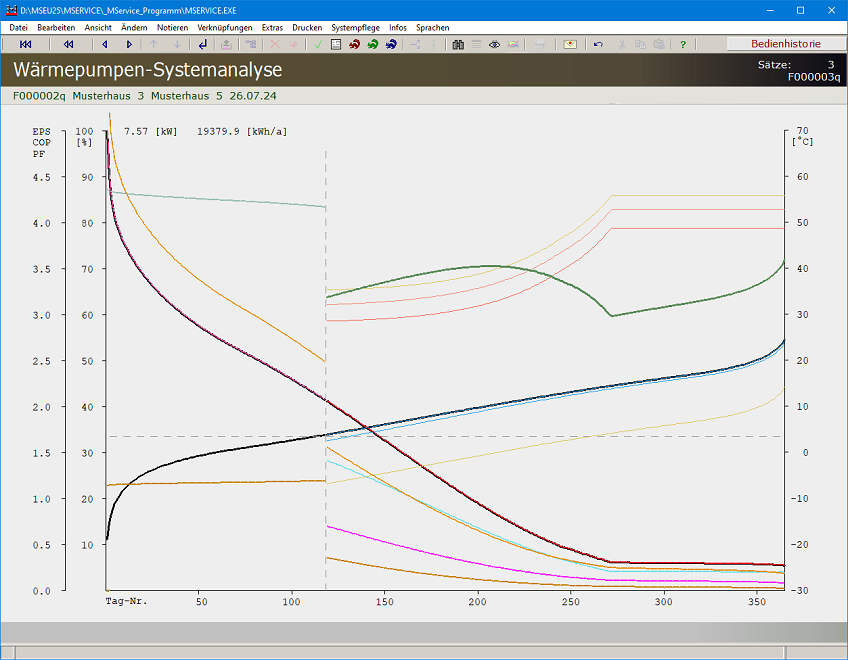This screenshot has width=848, height=660.
Task: Click the calculator form toolbar icon
Action: click(336, 45)
